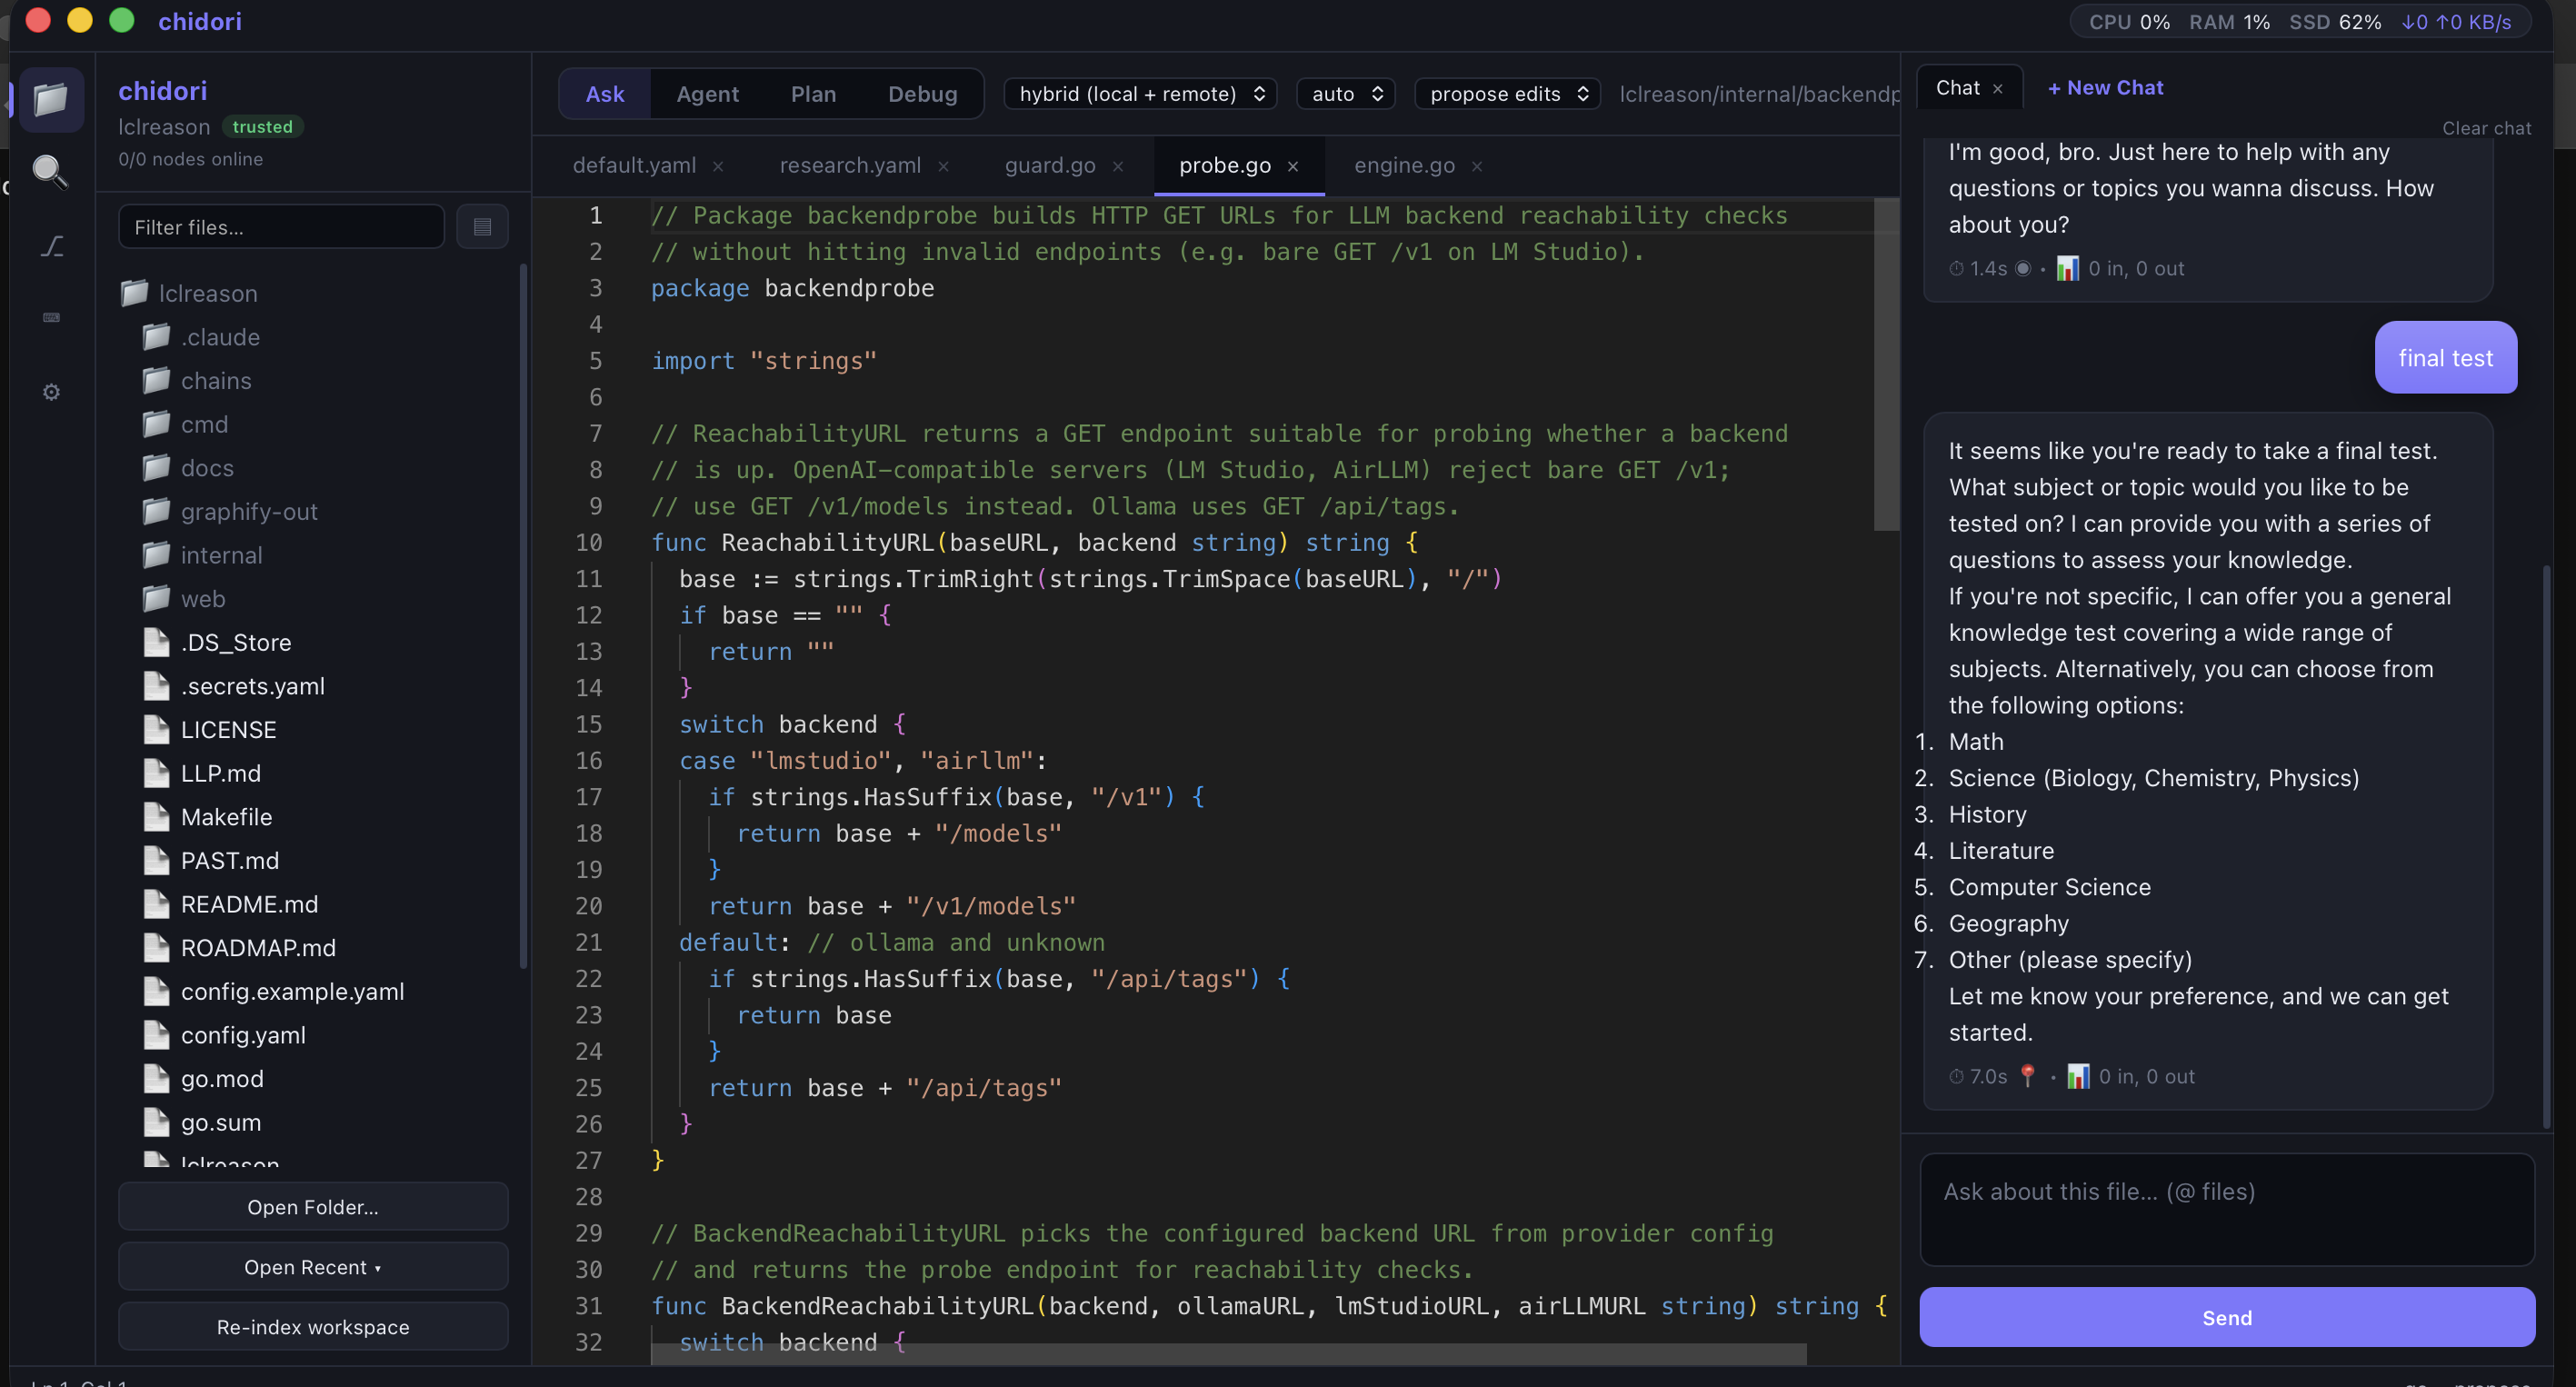The width and height of the screenshot is (2576, 1387).
Task: Click the Open Folder button
Action: coord(313,1207)
